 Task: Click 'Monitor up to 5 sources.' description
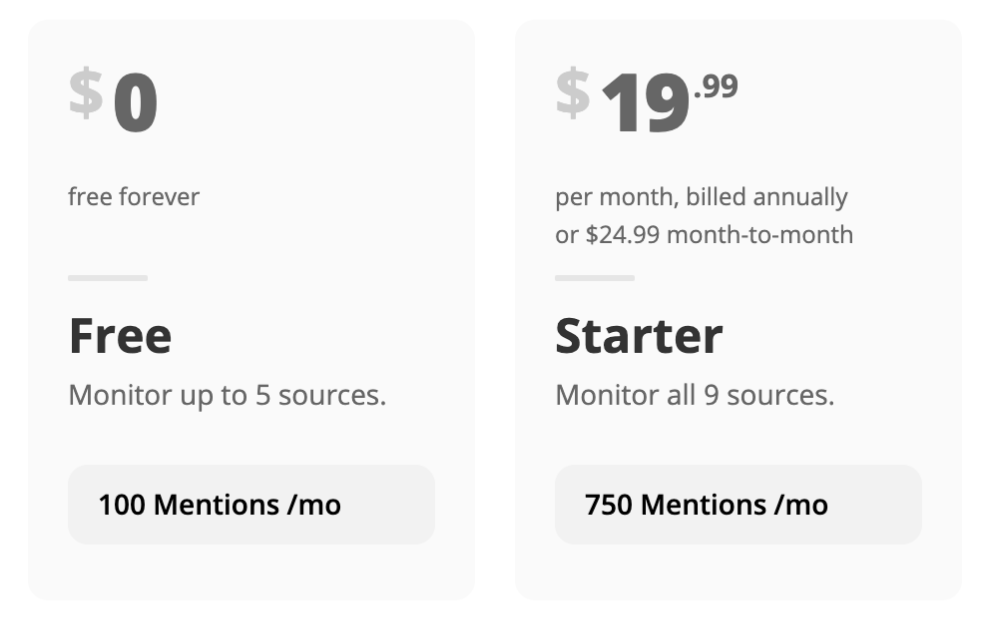coord(226,395)
